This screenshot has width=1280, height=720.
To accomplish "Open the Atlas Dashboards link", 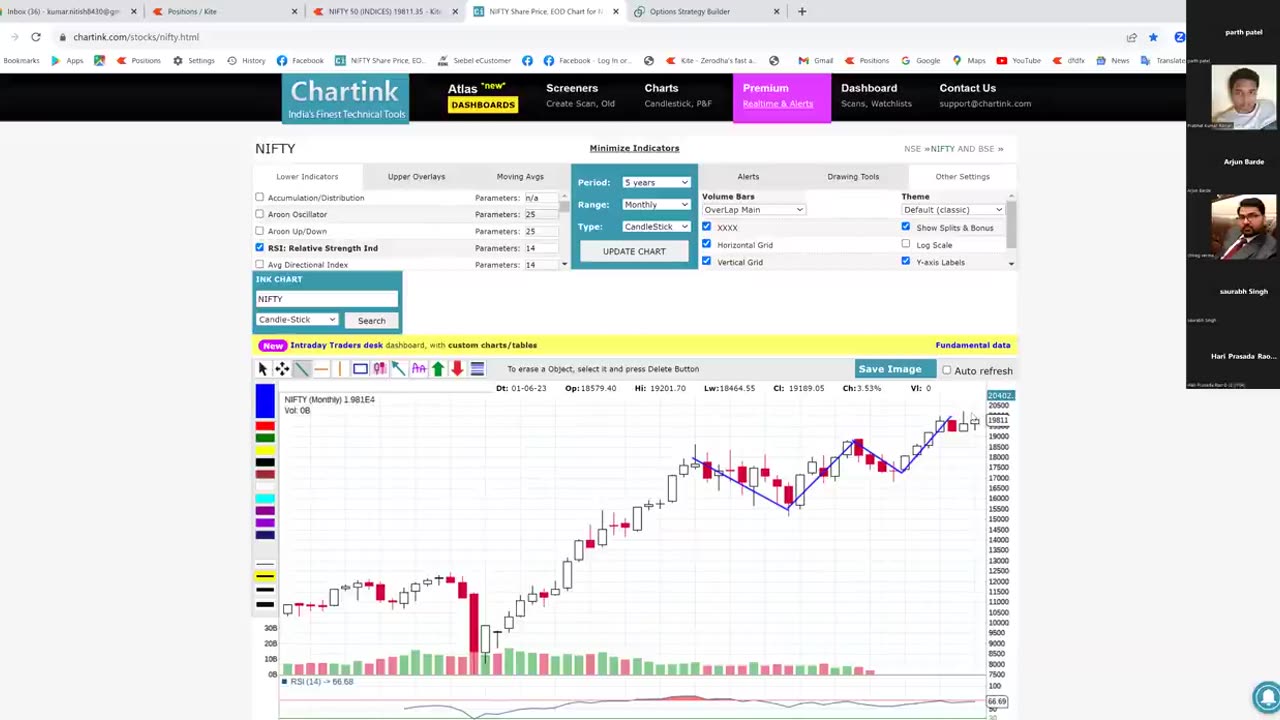I will click(x=482, y=96).
